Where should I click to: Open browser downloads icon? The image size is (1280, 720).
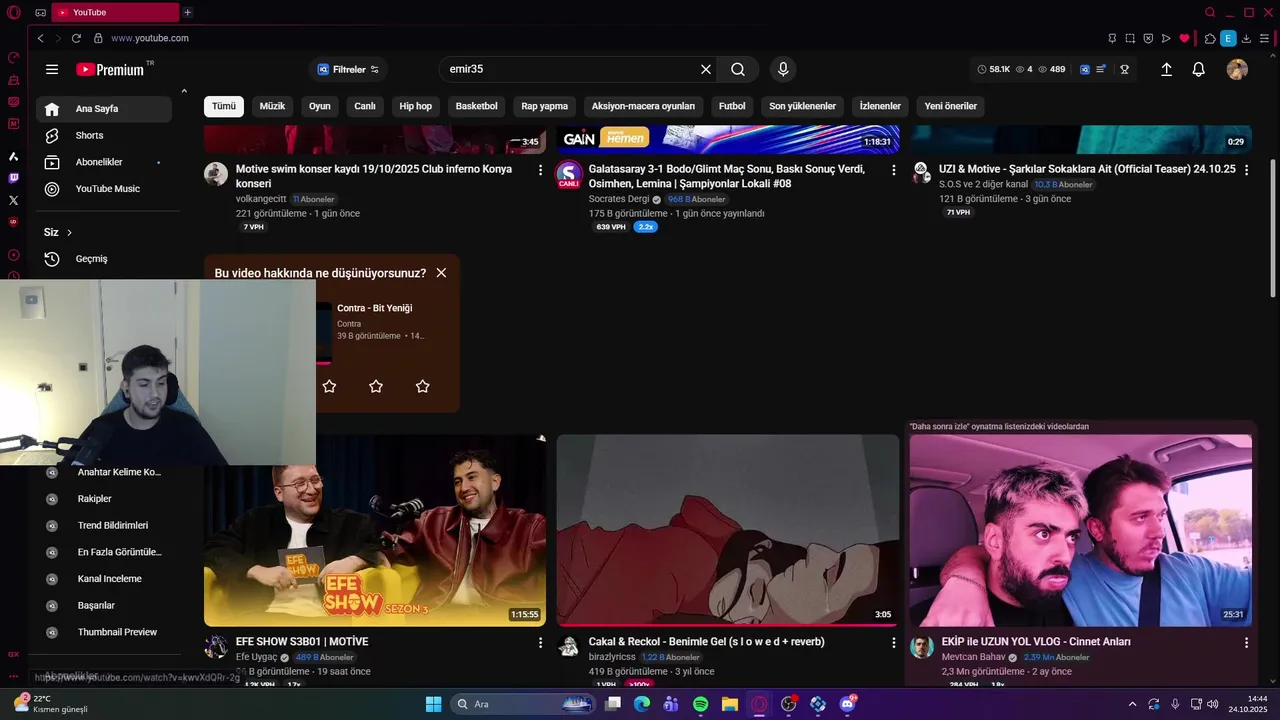tap(1246, 38)
